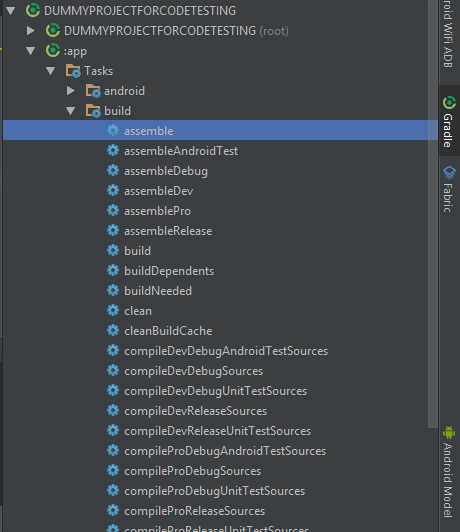This screenshot has width=460, height=532.
Task: Click the Tasks folder icon
Action: coord(73,71)
